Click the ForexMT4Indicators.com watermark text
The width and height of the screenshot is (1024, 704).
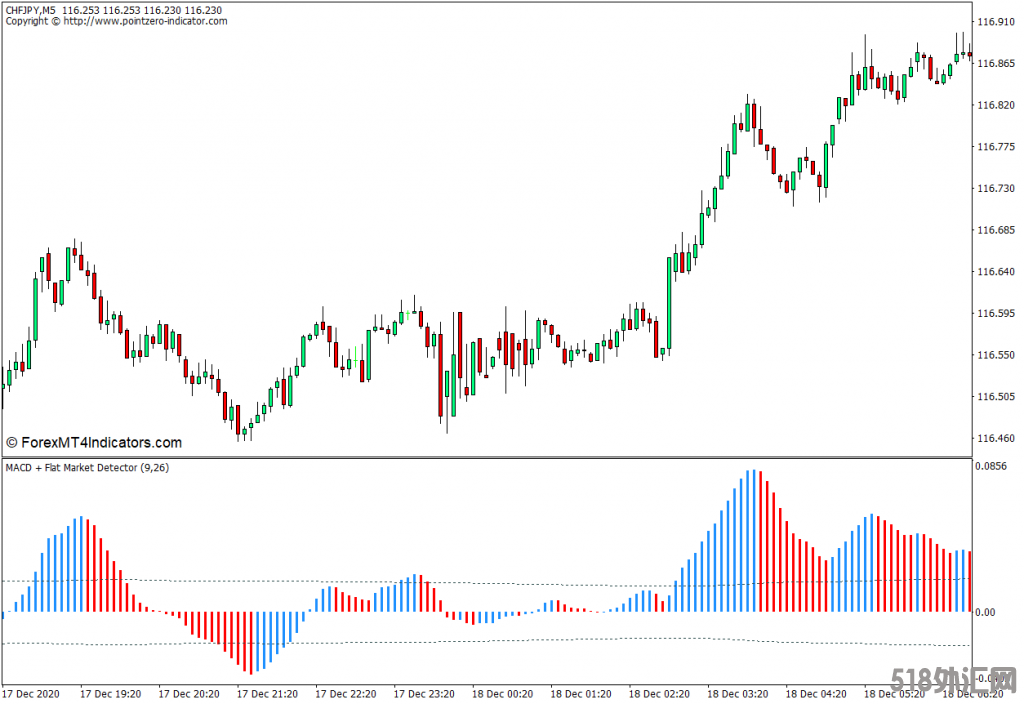(x=94, y=443)
